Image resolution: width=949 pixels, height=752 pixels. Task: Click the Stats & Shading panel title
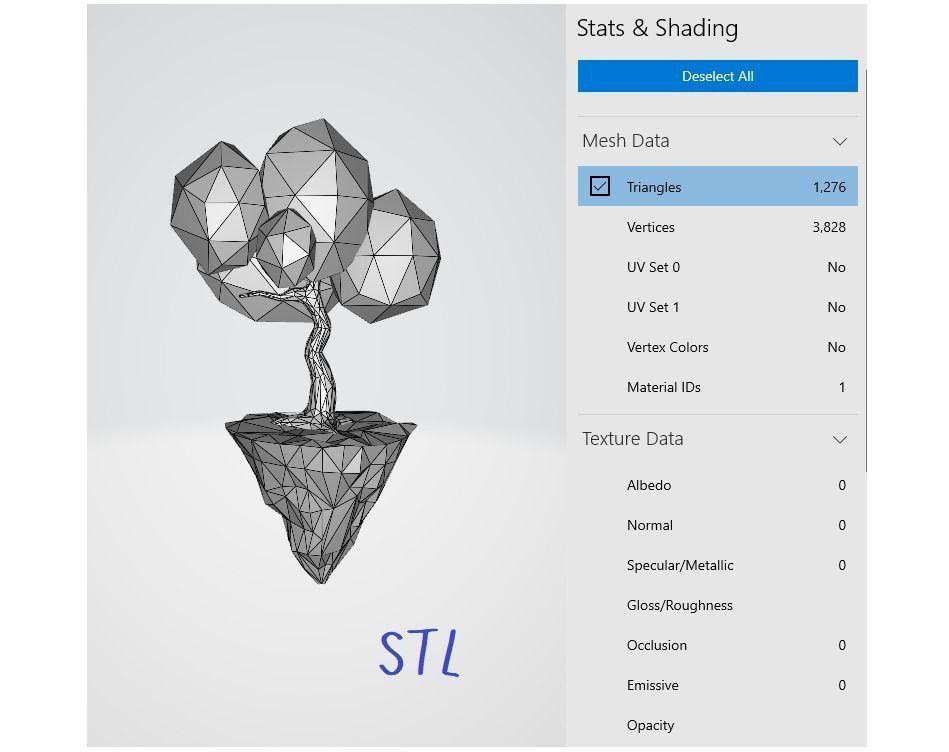pos(657,28)
